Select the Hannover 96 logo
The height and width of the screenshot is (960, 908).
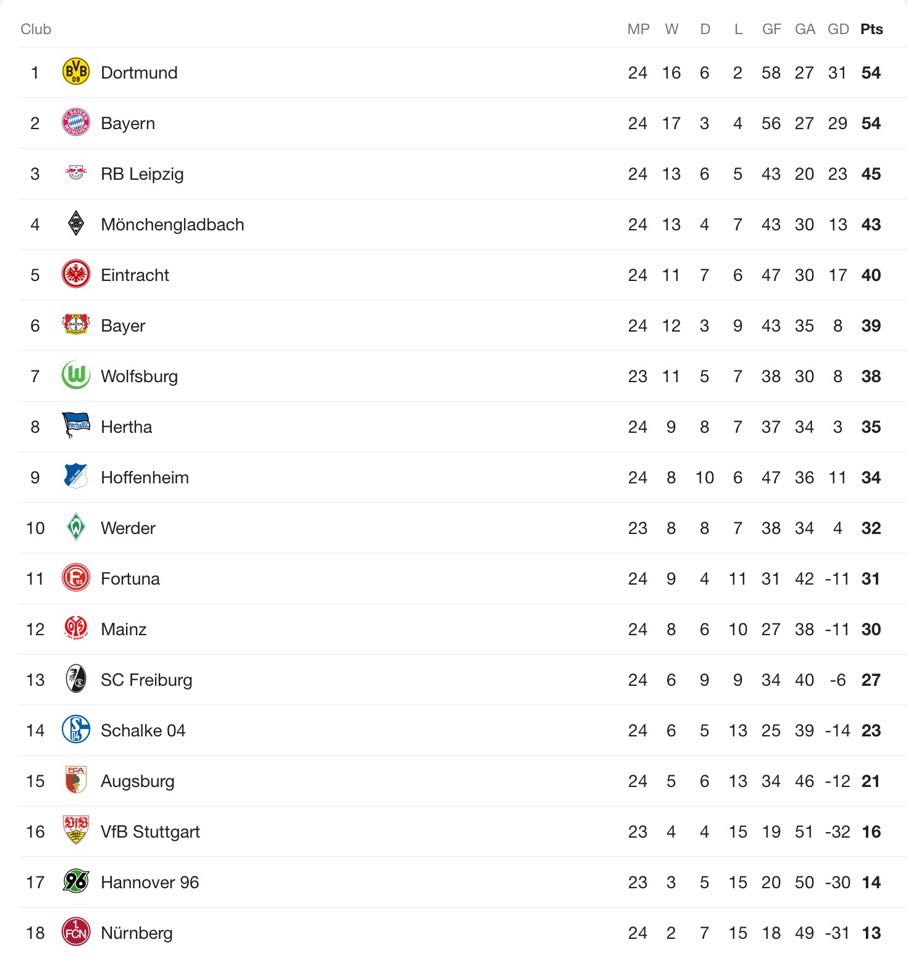click(x=76, y=882)
